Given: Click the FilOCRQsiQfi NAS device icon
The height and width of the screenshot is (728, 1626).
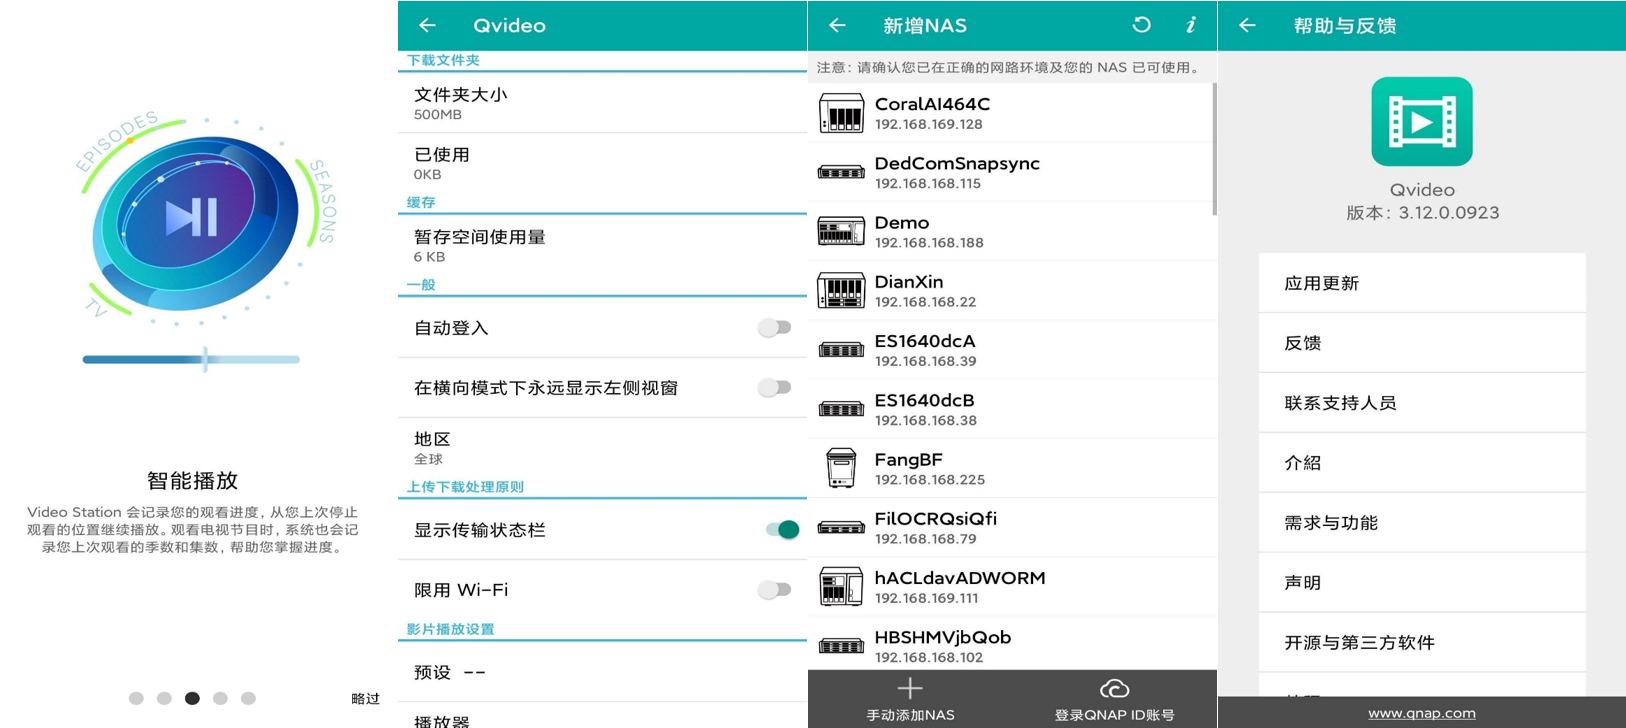Looking at the screenshot, I should click(x=841, y=527).
